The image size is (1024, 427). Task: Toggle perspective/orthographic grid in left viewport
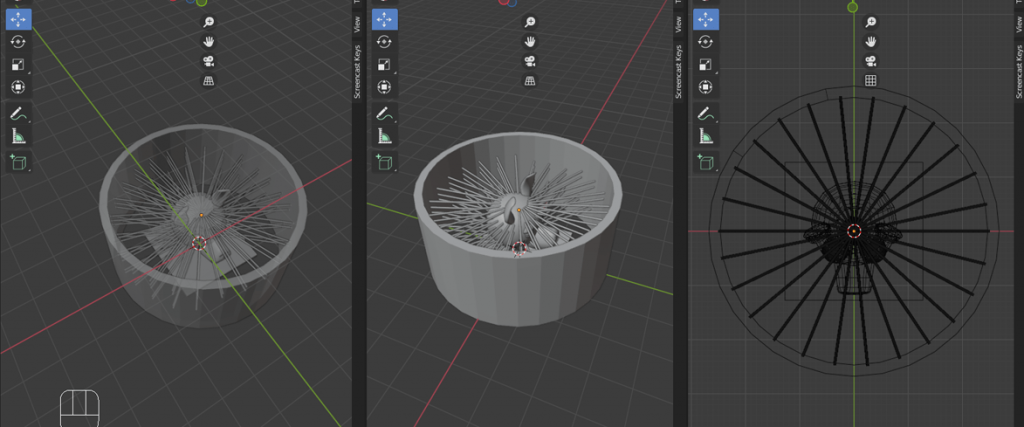208,81
